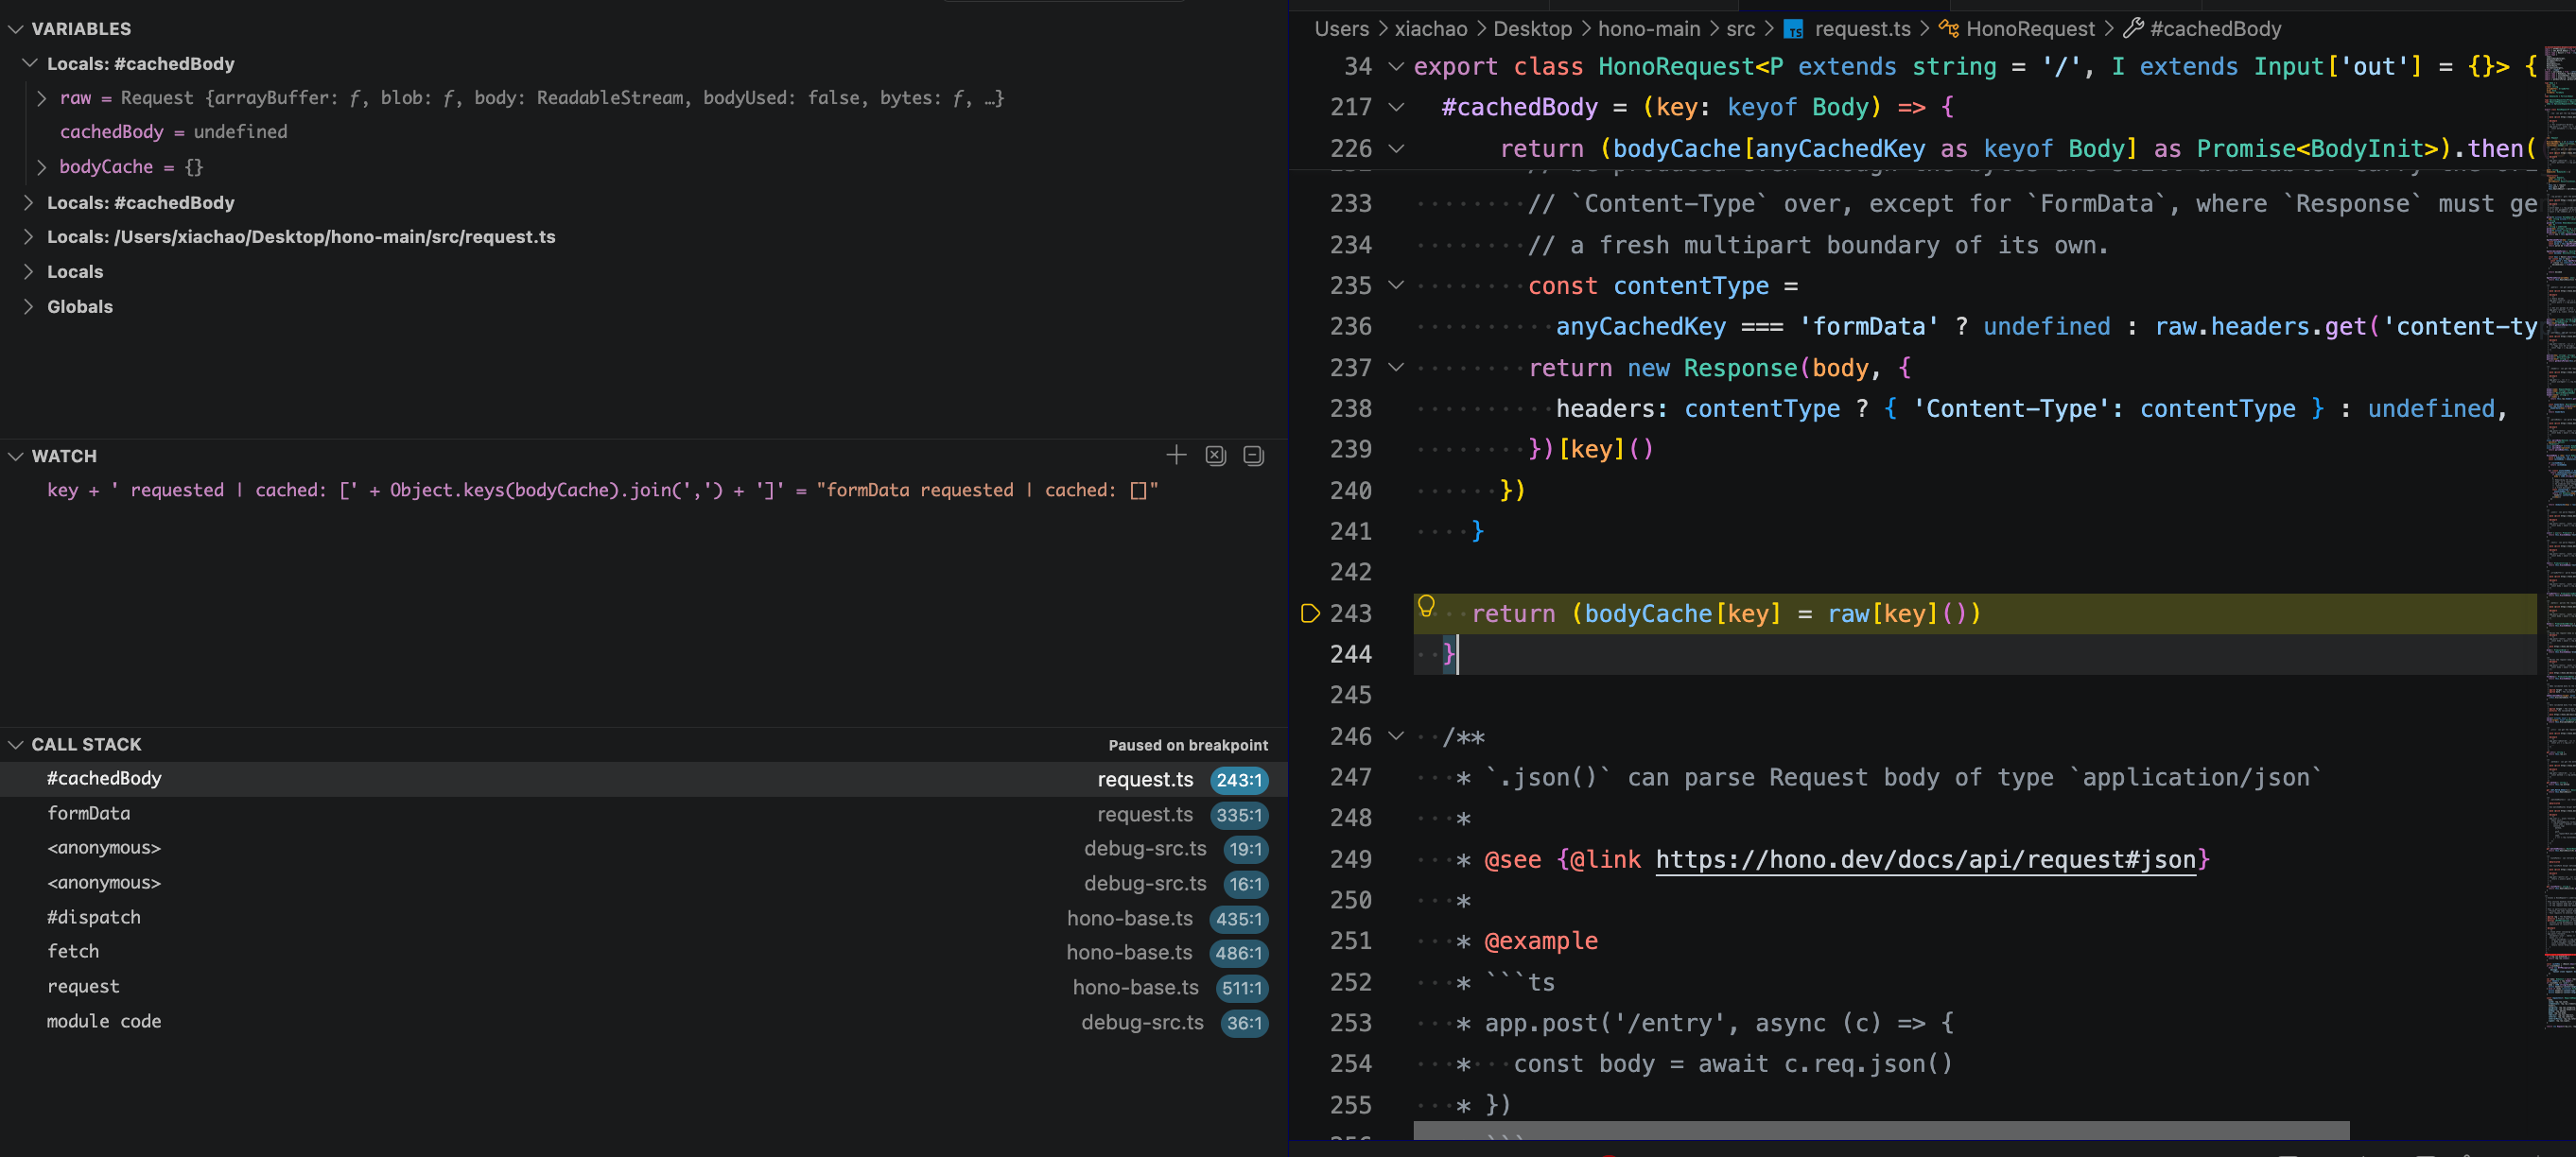Select the anonymous frame at debug-src.ts 16:1
The image size is (2576, 1157).
tap(643, 883)
